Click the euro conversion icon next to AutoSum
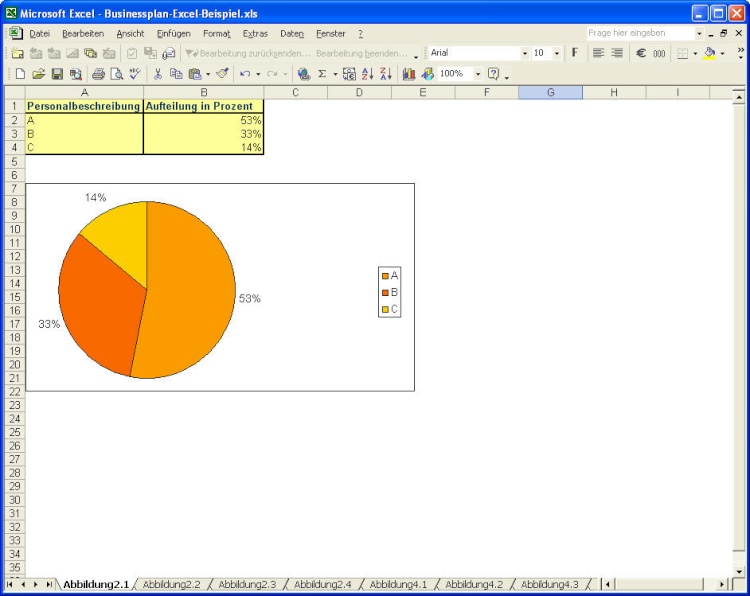The image size is (750, 596). pos(349,74)
